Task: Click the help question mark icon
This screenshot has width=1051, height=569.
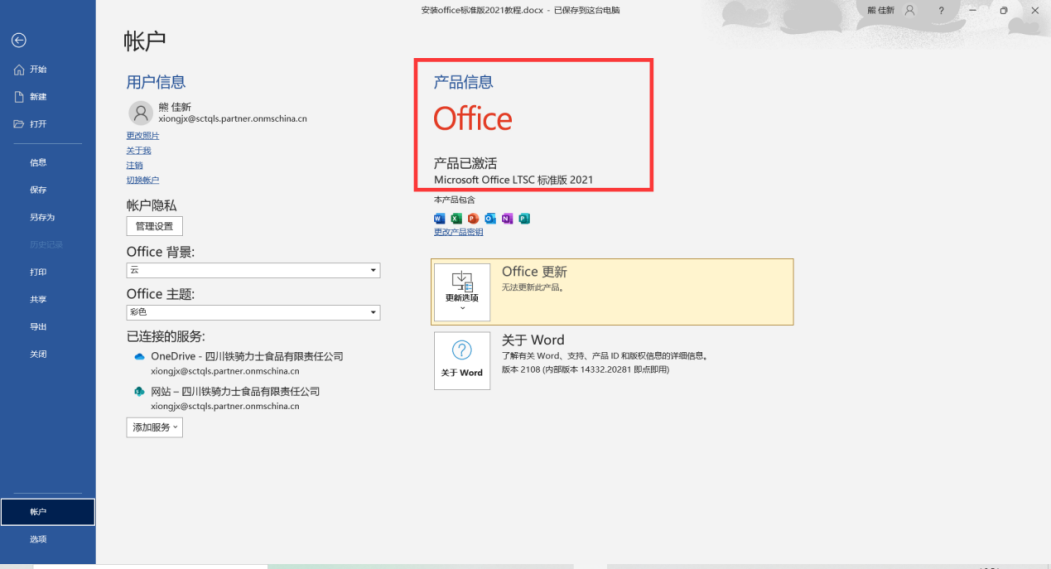Action: pyautogui.click(x=941, y=10)
